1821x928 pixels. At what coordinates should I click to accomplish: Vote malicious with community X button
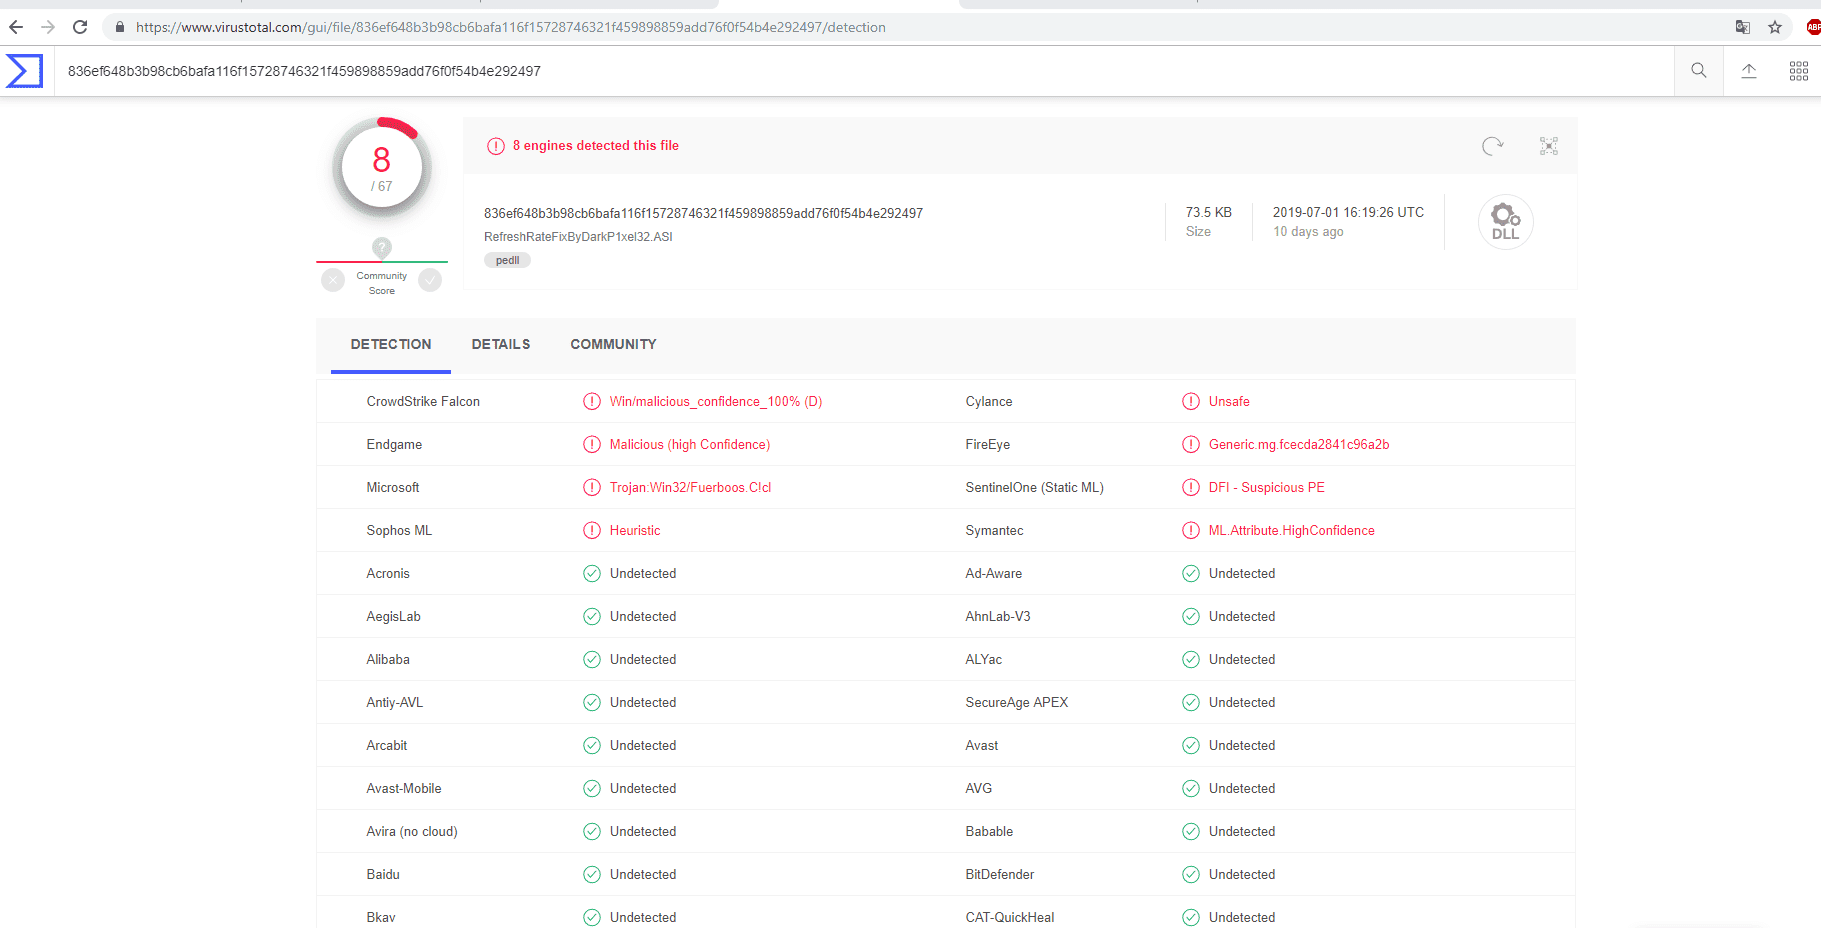tap(333, 281)
